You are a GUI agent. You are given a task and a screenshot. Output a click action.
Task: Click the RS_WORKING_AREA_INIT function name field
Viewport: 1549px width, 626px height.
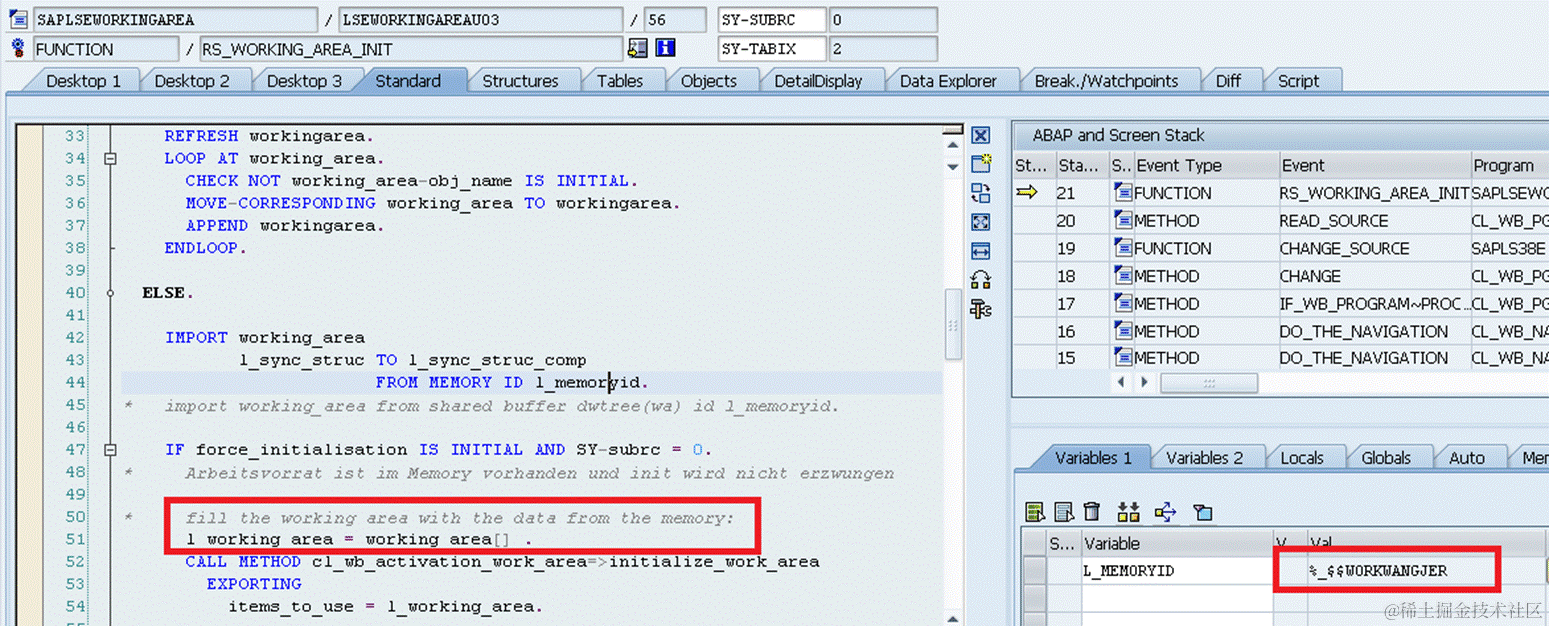click(410, 49)
